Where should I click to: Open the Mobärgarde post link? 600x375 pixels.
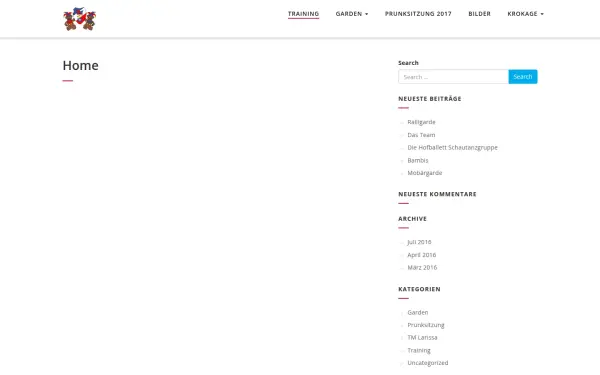click(x=424, y=173)
